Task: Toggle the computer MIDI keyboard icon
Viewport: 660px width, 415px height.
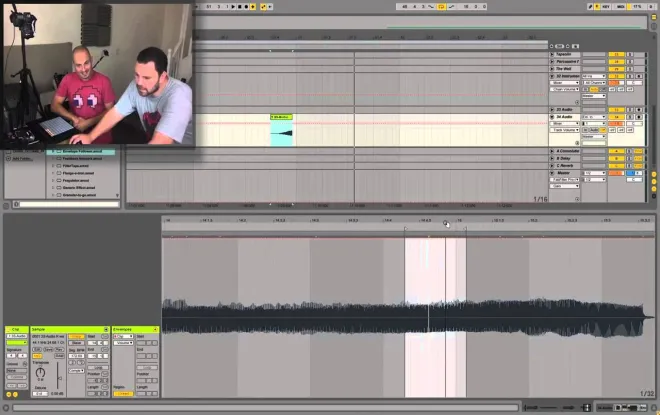Action: click(x=597, y=7)
